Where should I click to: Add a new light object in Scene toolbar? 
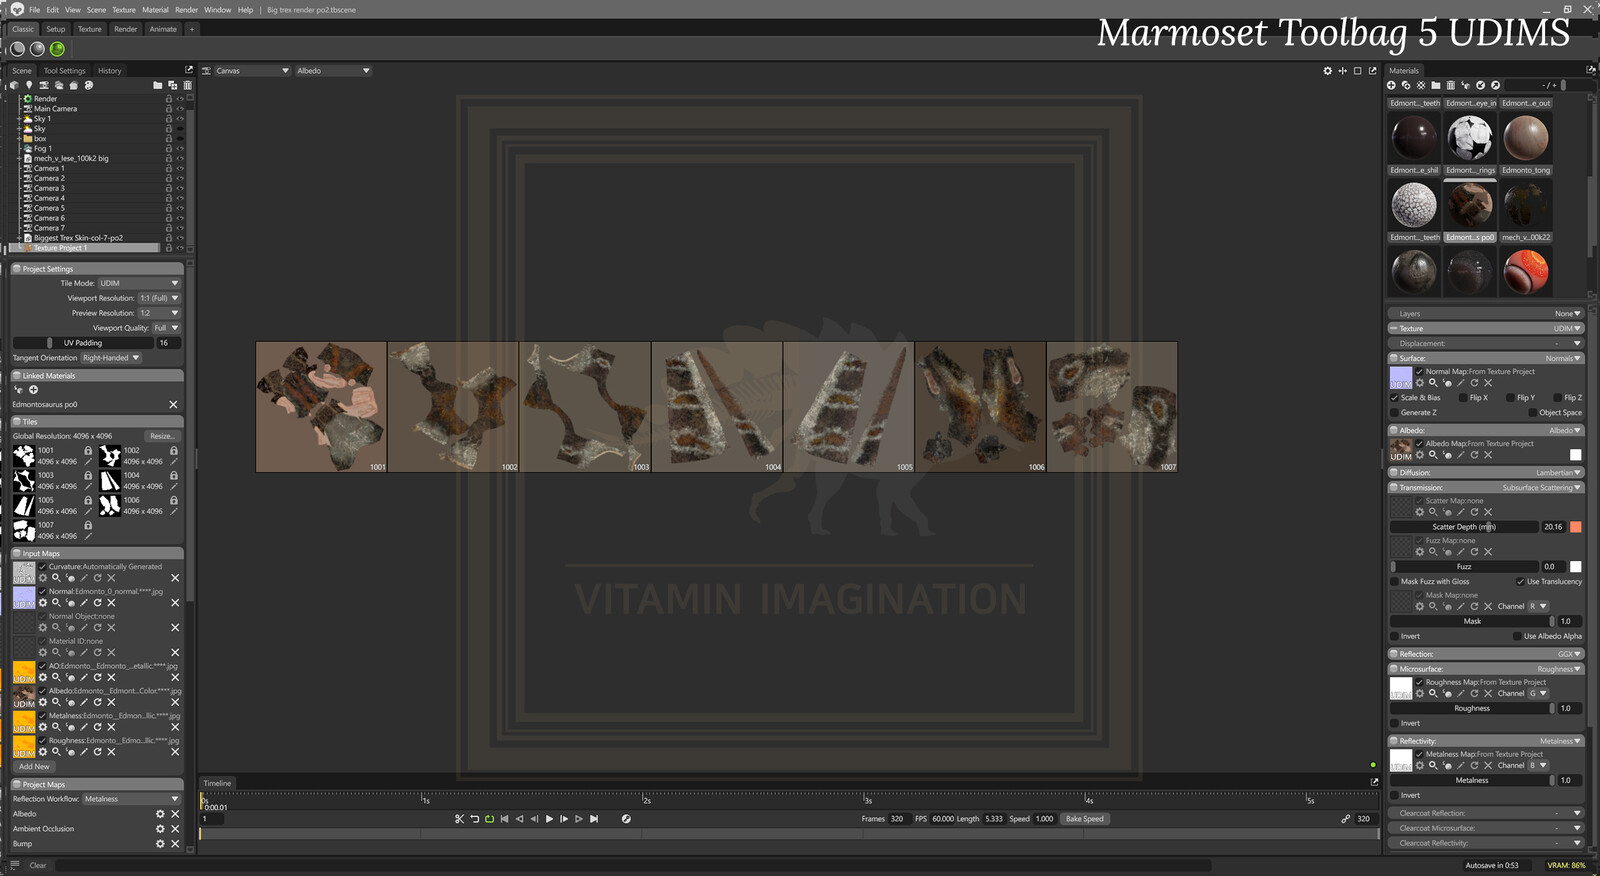pyautogui.click(x=29, y=85)
